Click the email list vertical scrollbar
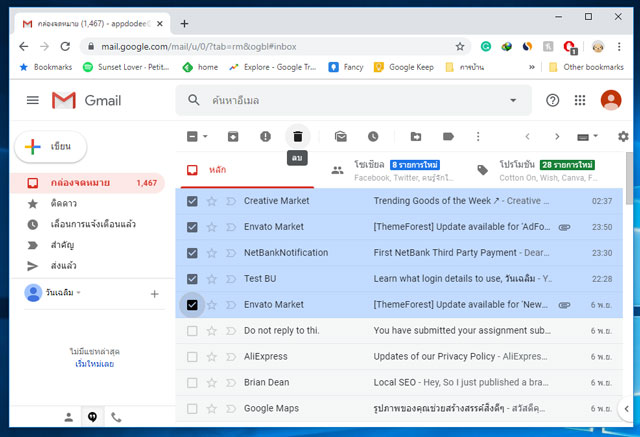This screenshot has height=437, width=640. pyautogui.click(x=629, y=177)
